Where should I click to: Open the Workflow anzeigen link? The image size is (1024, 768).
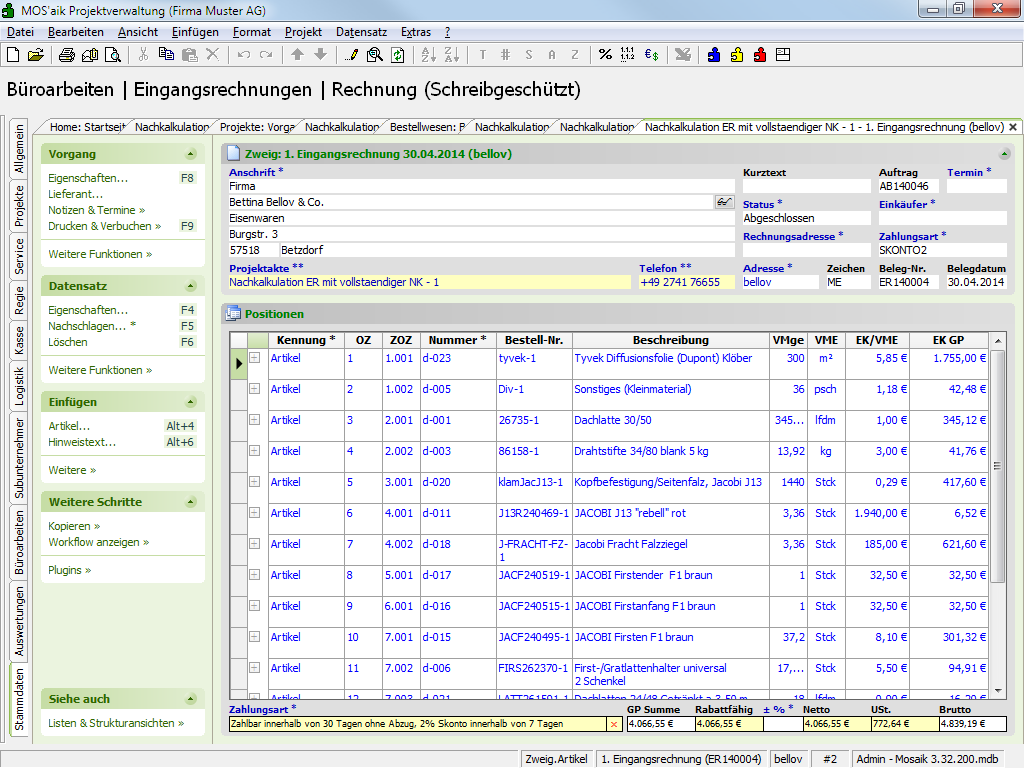[x=94, y=542]
